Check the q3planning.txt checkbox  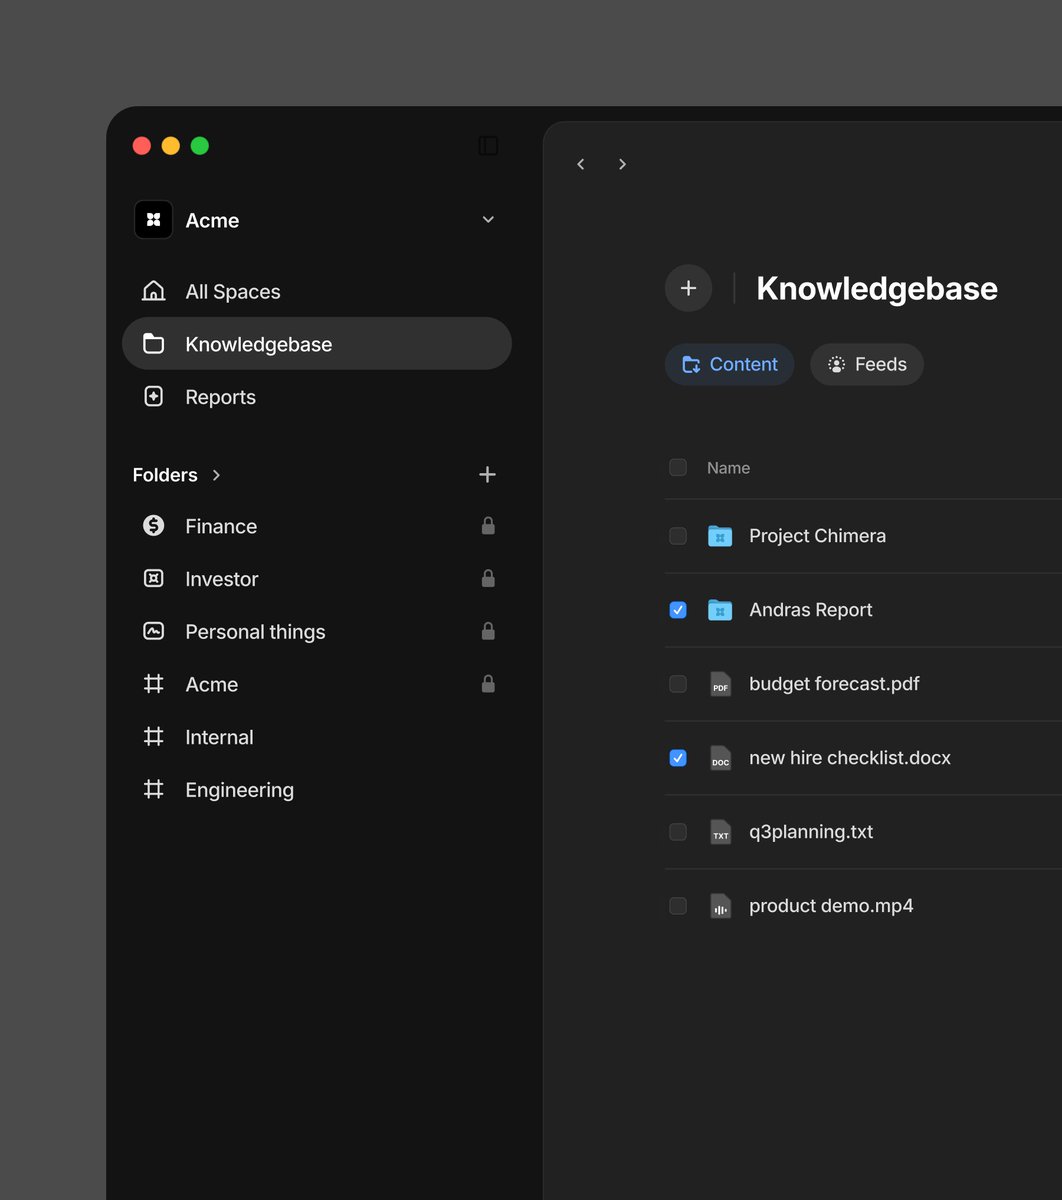click(x=678, y=832)
